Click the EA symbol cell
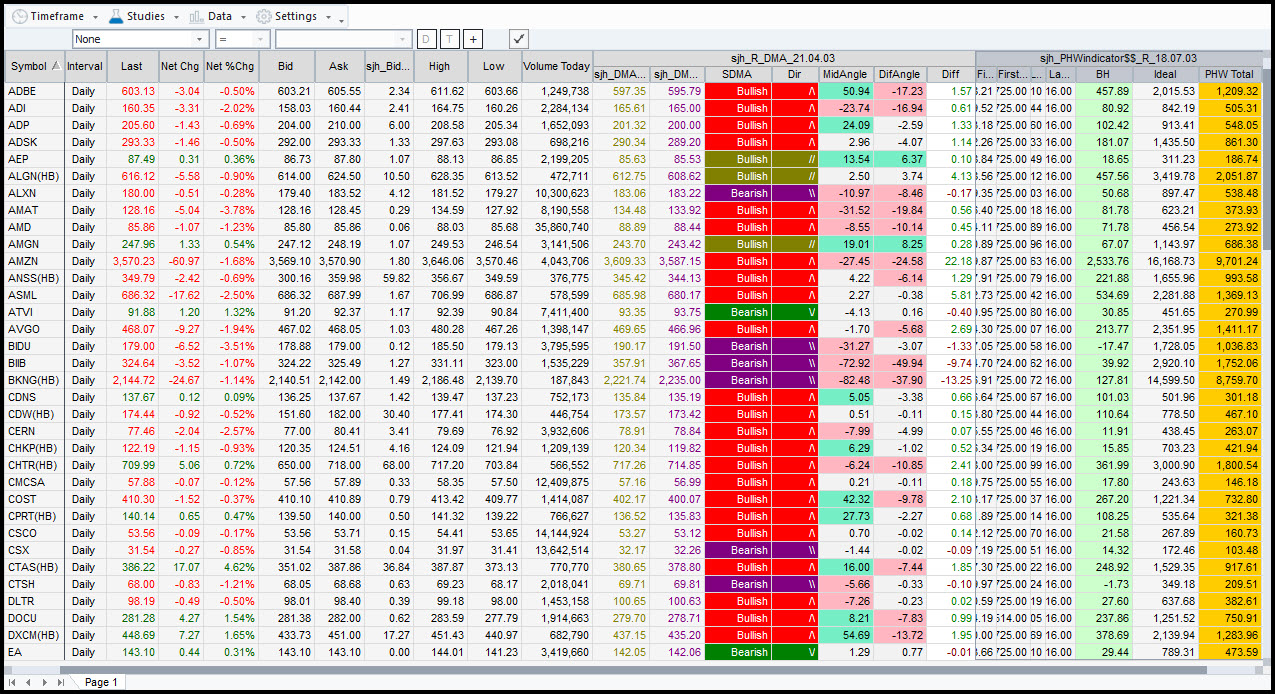Image resolution: width=1275 pixels, height=694 pixels. coord(35,652)
